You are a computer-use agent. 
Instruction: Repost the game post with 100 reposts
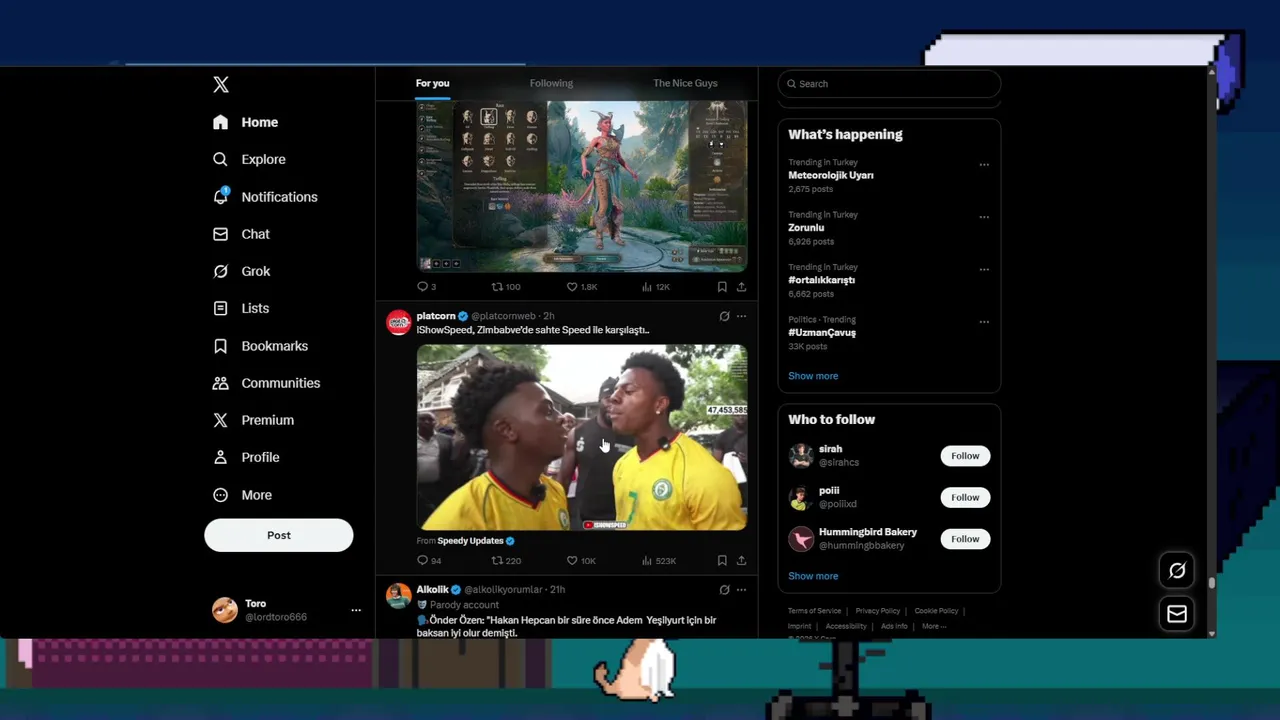[x=506, y=287]
